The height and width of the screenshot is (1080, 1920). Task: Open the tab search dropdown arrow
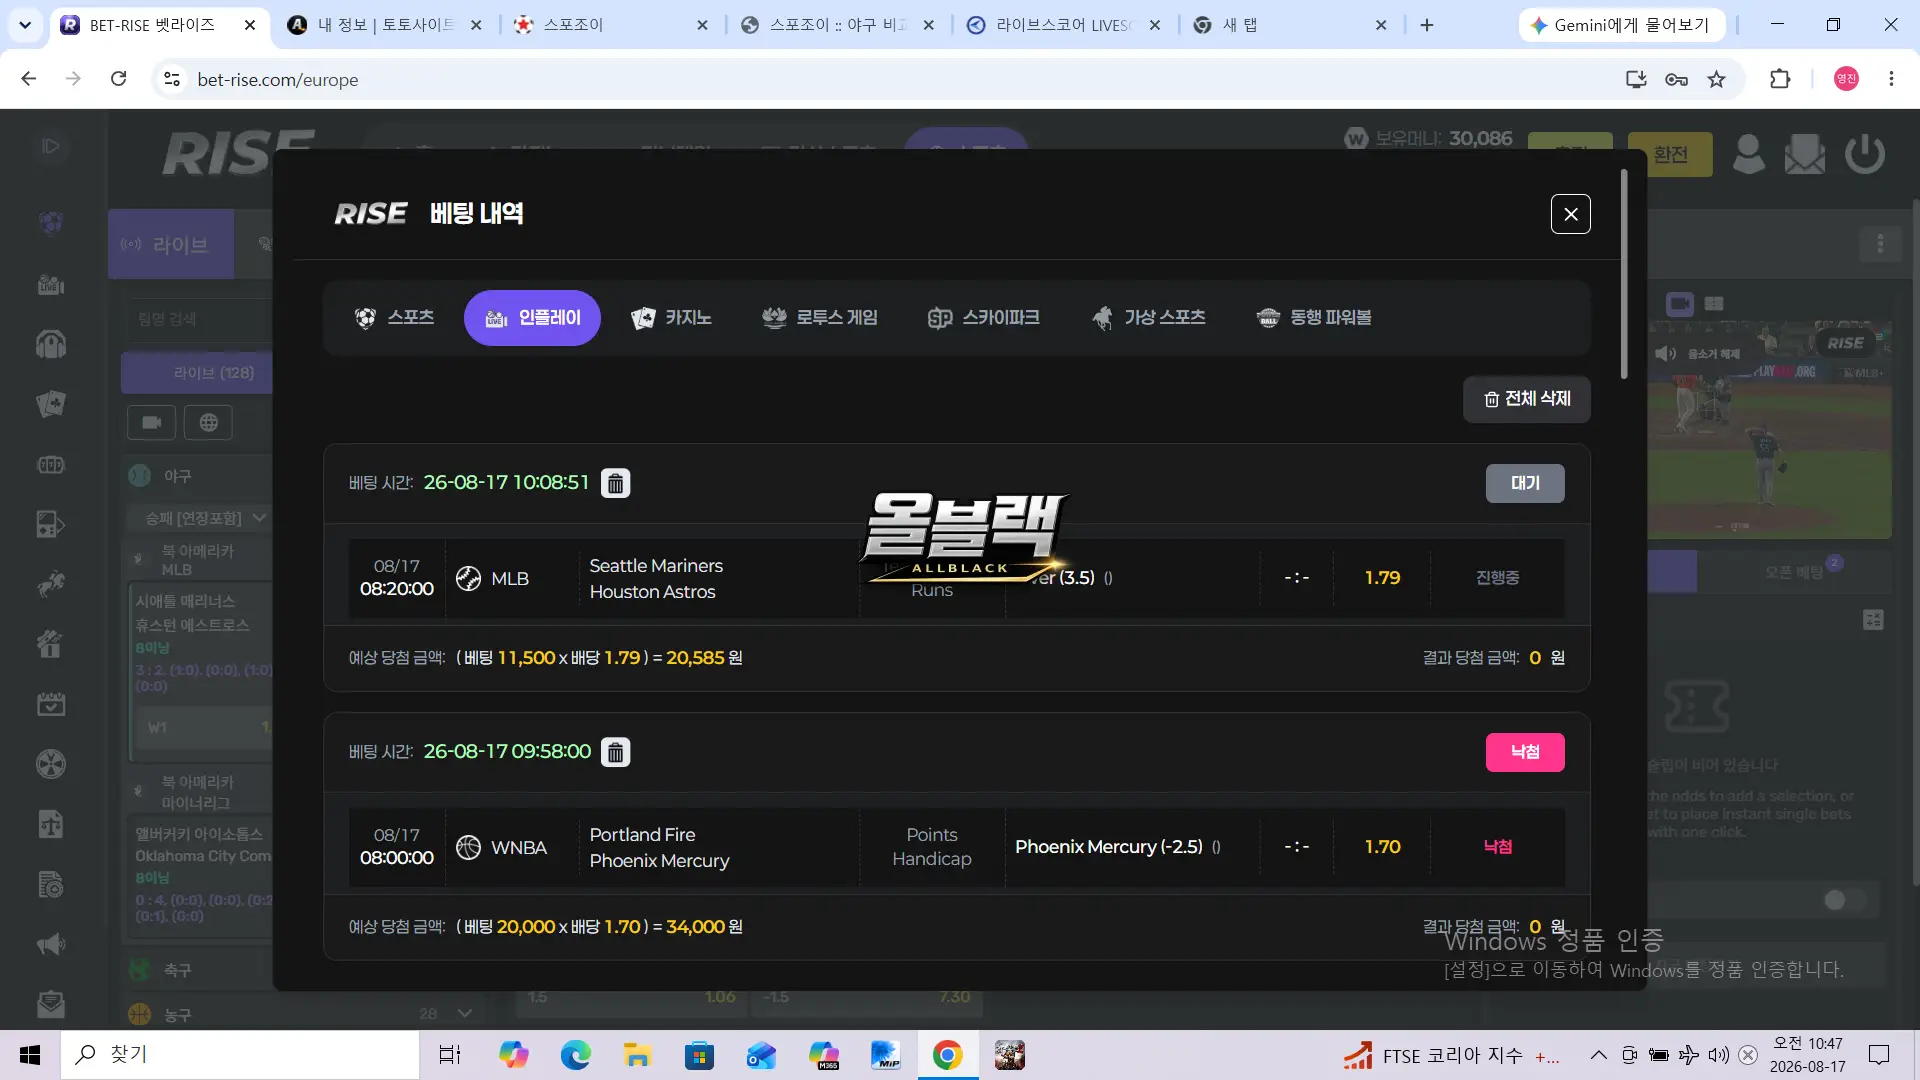click(25, 25)
